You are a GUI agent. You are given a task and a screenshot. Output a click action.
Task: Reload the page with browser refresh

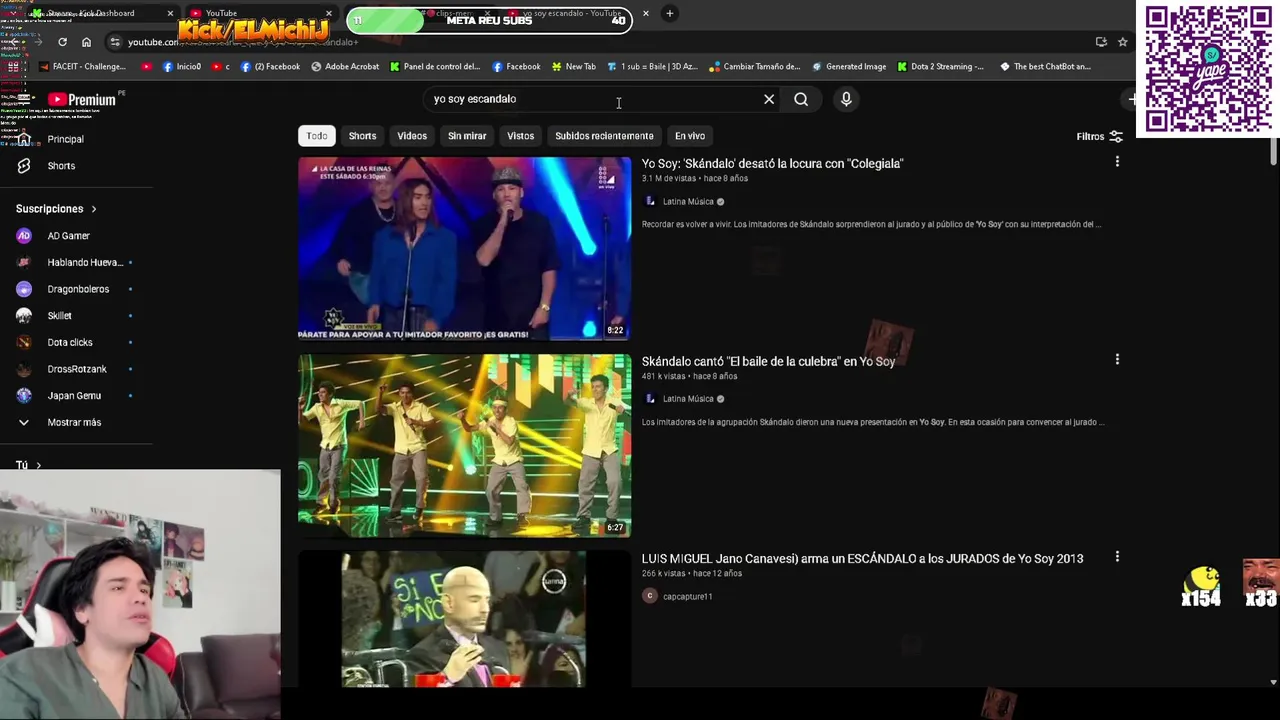62,42
